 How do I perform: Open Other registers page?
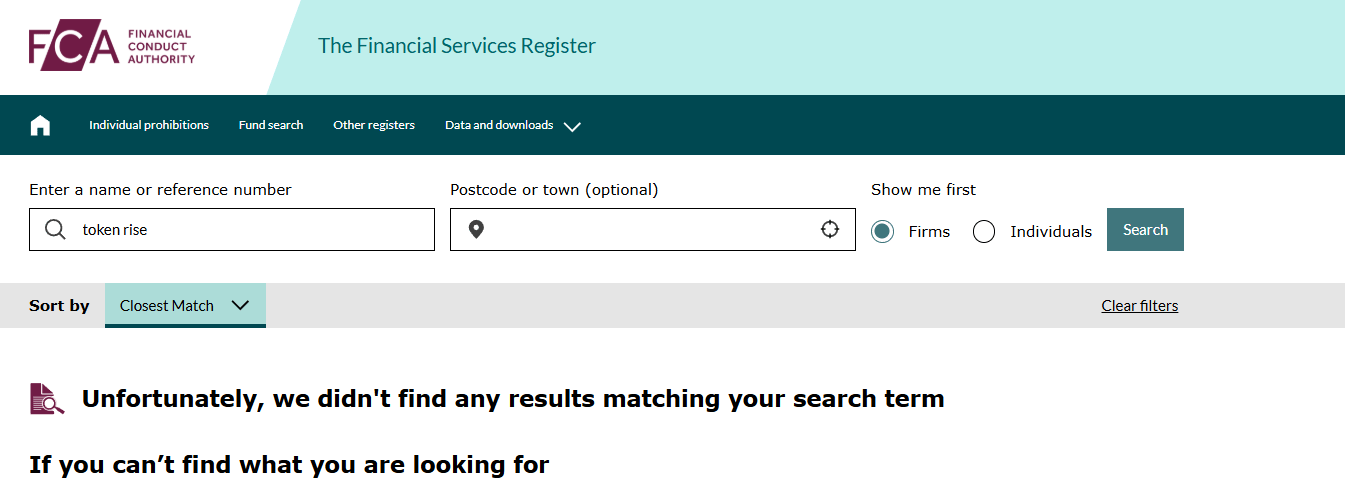374,125
